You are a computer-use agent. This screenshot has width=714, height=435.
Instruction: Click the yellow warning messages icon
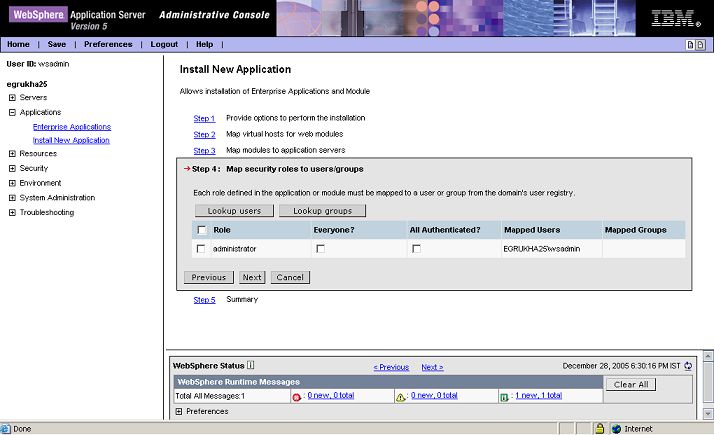400,397
